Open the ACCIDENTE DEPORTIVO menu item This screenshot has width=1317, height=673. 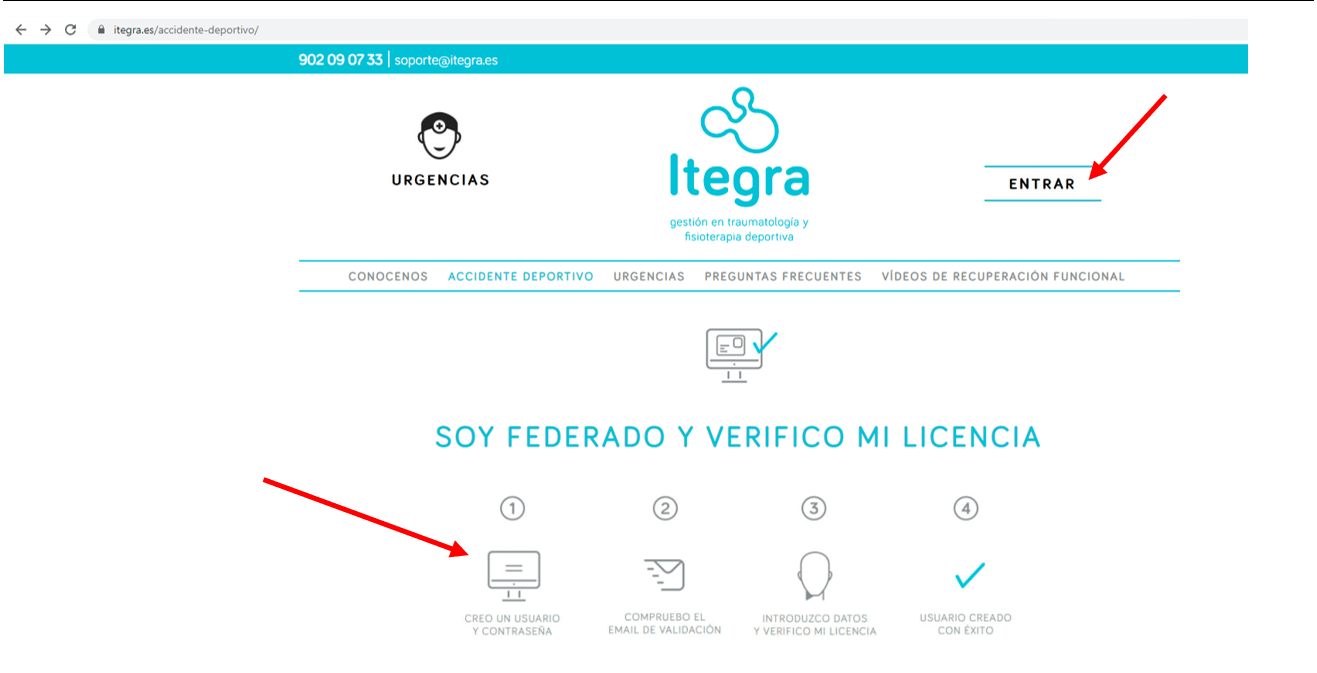pyautogui.click(x=521, y=276)
